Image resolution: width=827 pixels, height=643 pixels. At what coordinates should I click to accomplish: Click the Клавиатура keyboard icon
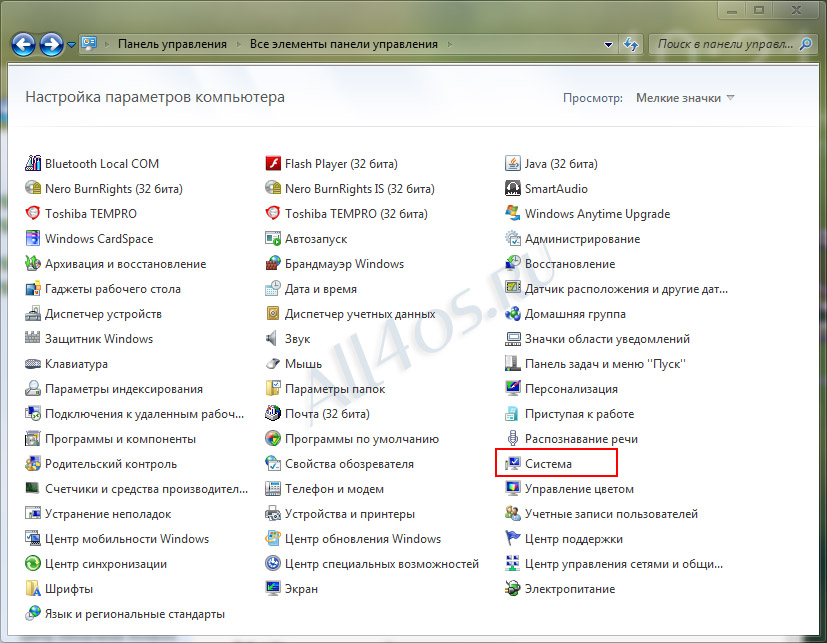point(33,363)
